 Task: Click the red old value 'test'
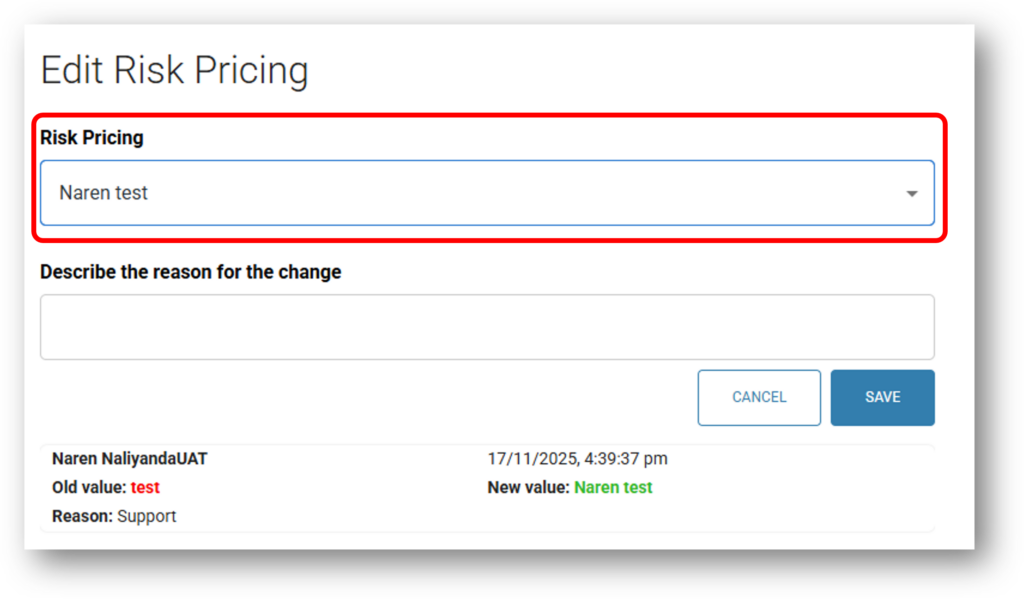145,488
